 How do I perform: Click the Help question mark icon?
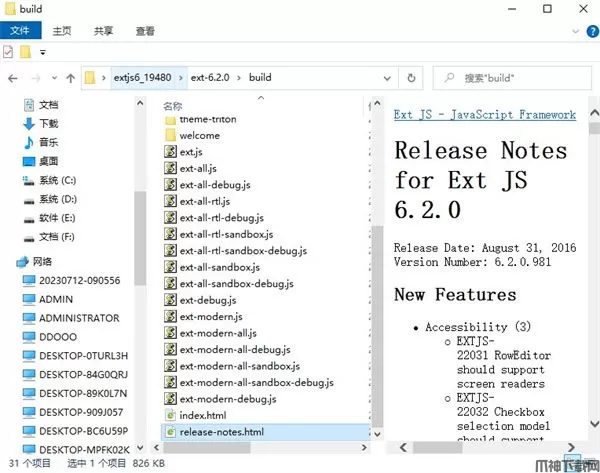point(593,31)
